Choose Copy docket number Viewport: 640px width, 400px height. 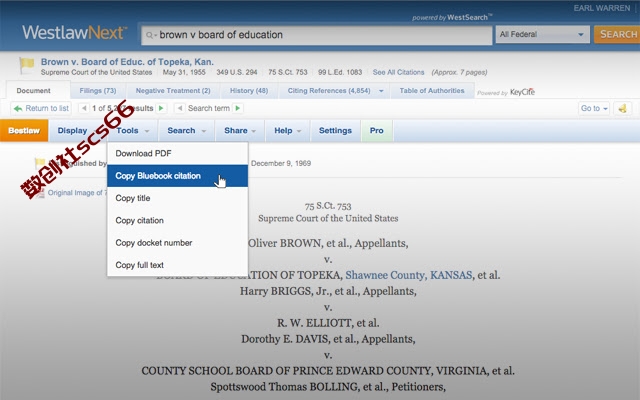point(177,243)
